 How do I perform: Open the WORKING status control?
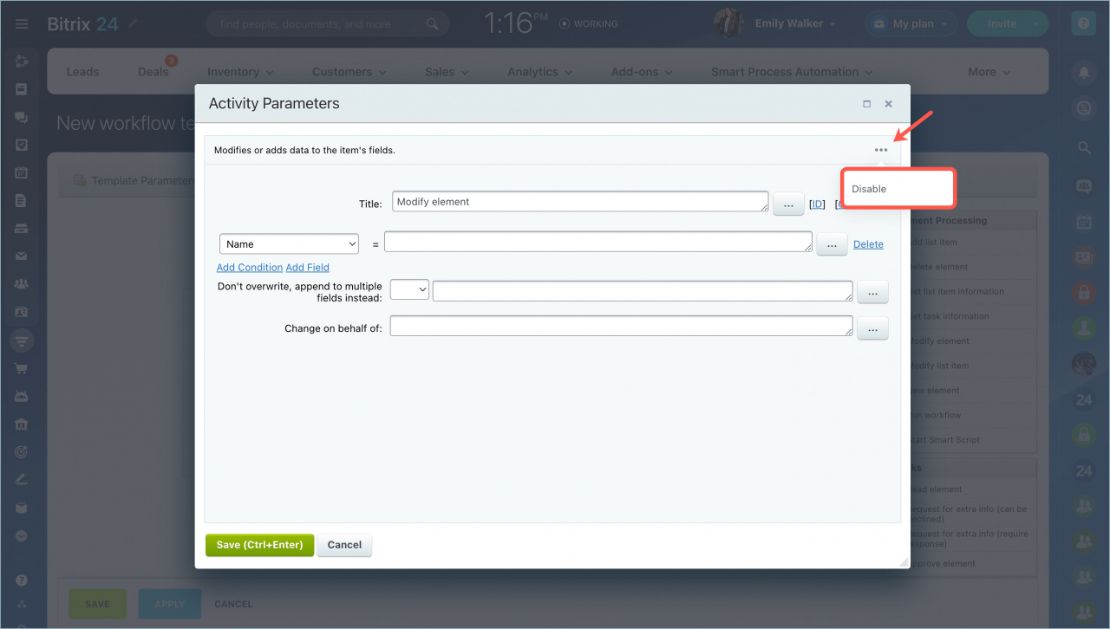point(588,24)
